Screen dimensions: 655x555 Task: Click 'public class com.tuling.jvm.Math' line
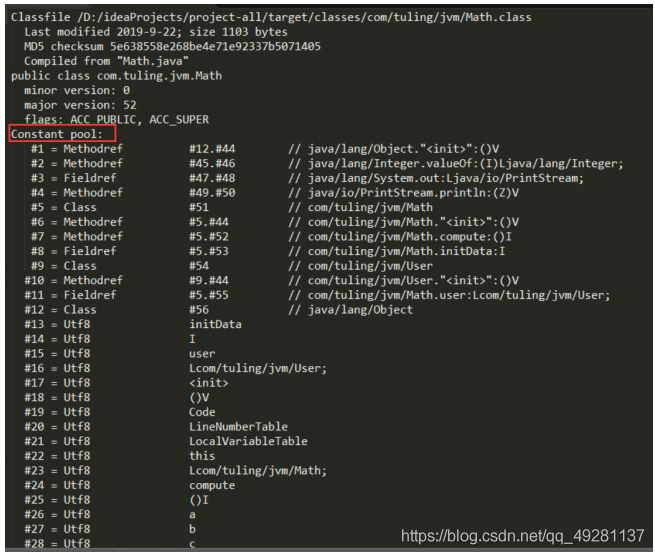point(116,76)
